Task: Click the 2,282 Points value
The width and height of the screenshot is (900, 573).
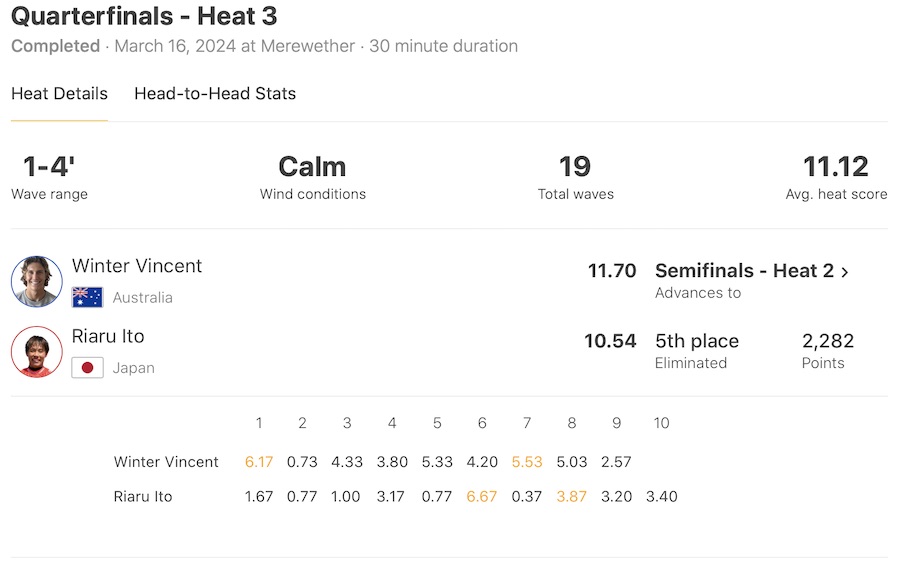Action: coord(828,341)
